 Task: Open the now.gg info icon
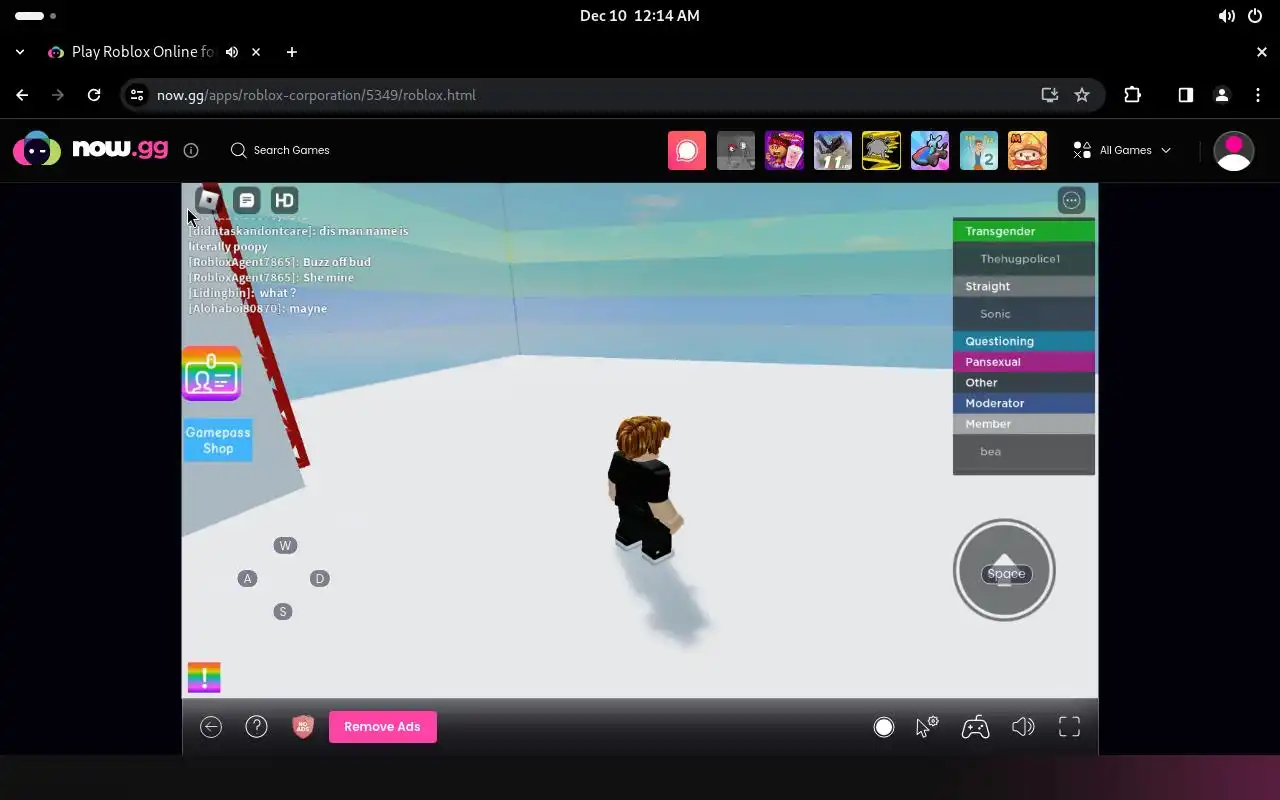[x=191, y=150]
